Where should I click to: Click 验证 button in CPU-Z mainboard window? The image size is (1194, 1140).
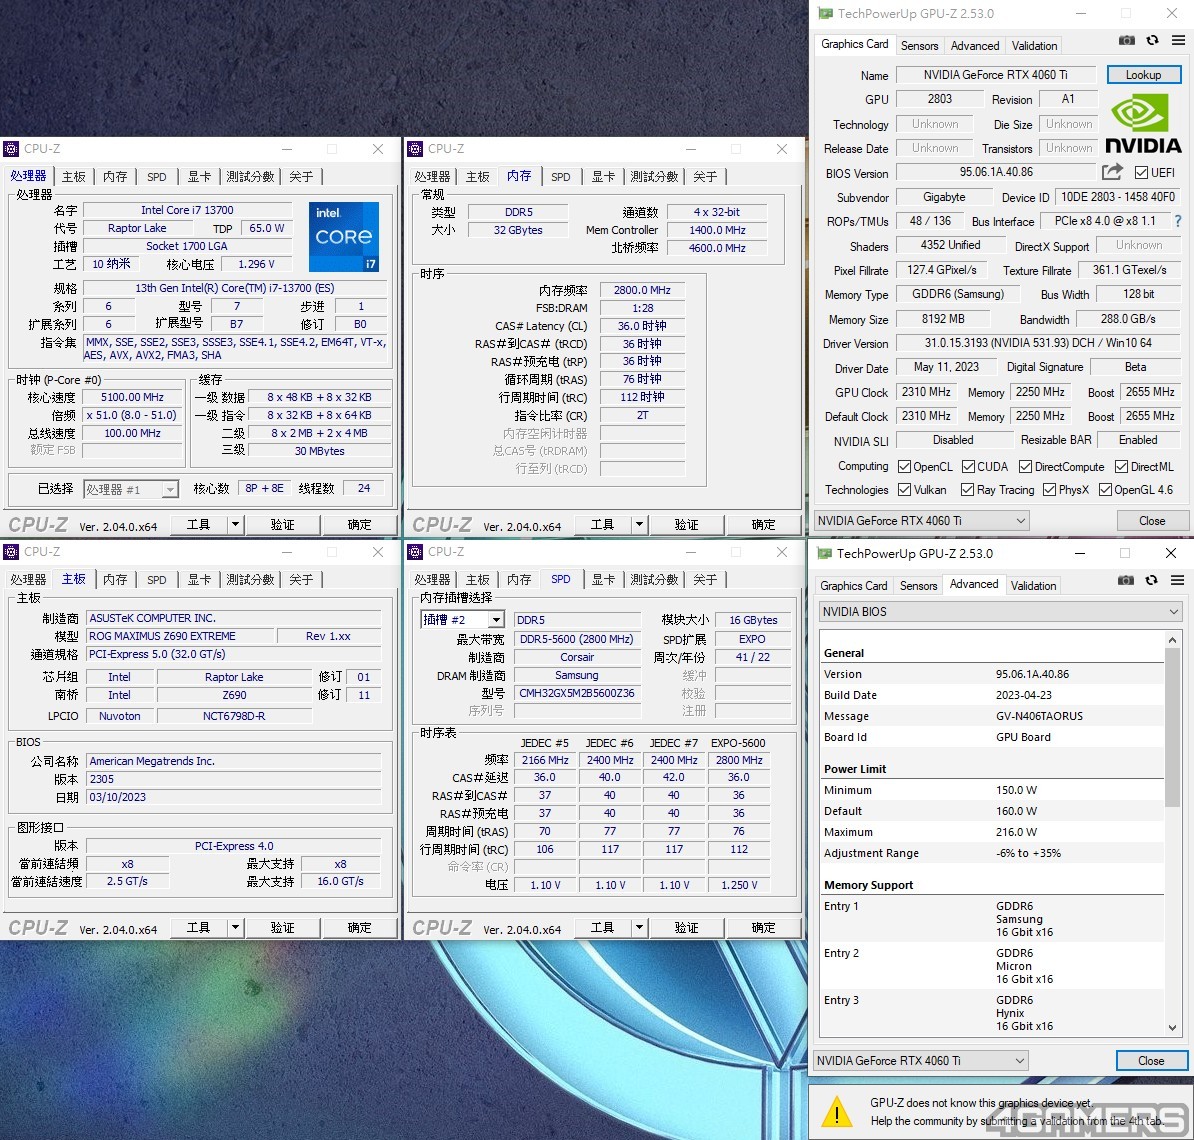click(x=283, y=927)
